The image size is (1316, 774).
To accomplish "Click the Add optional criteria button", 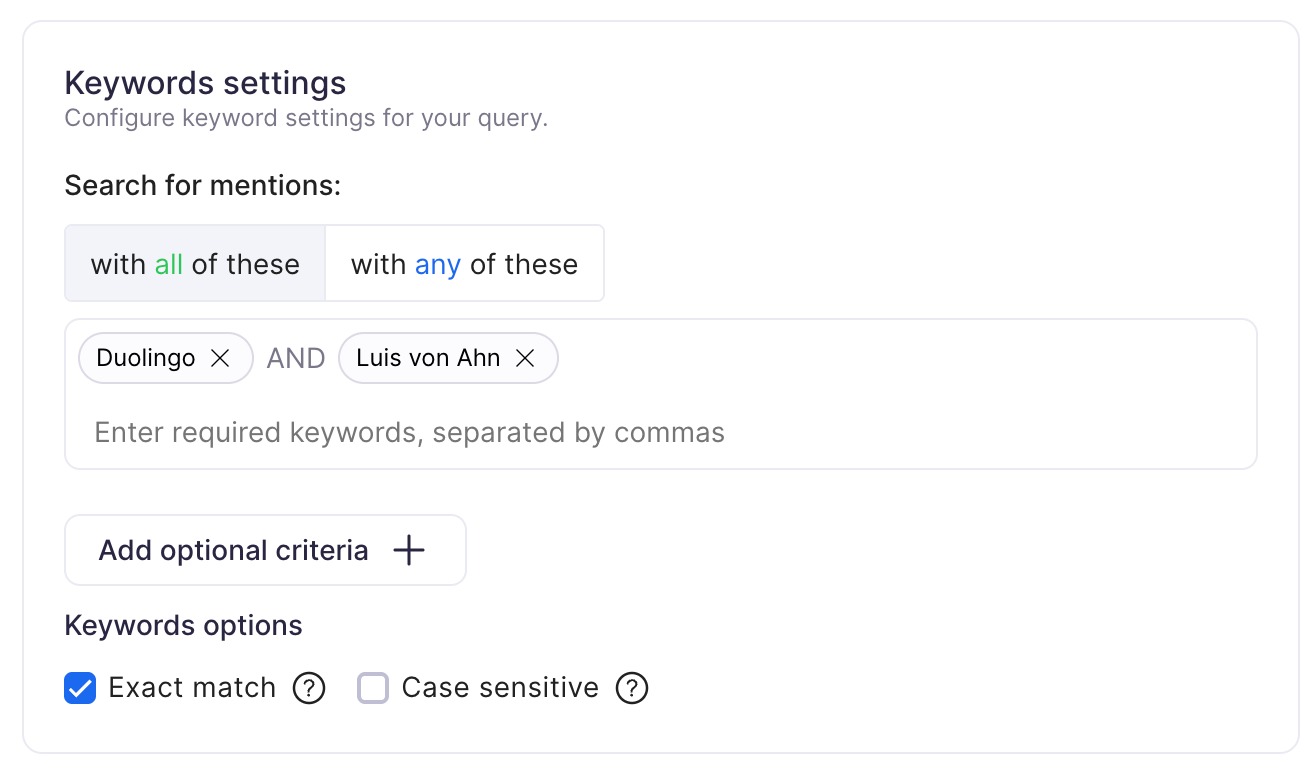I will pyautogui.click(x=264, y=550).
